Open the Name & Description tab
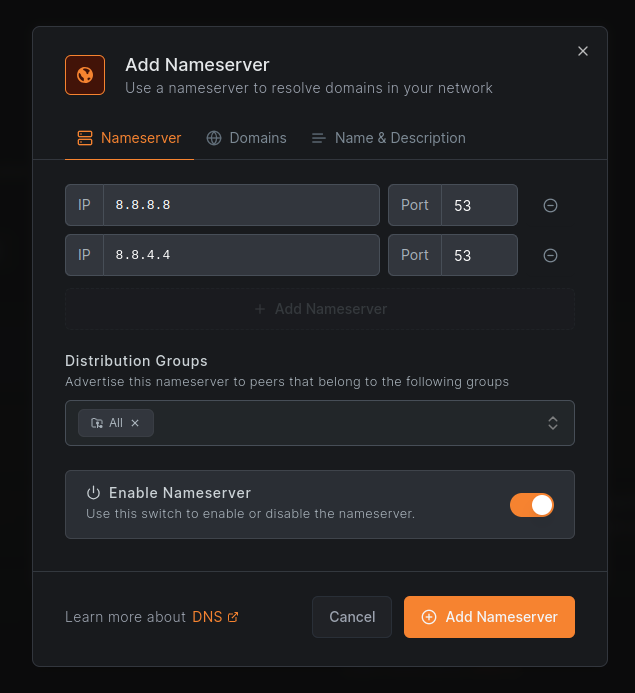 tap(388, 138)
